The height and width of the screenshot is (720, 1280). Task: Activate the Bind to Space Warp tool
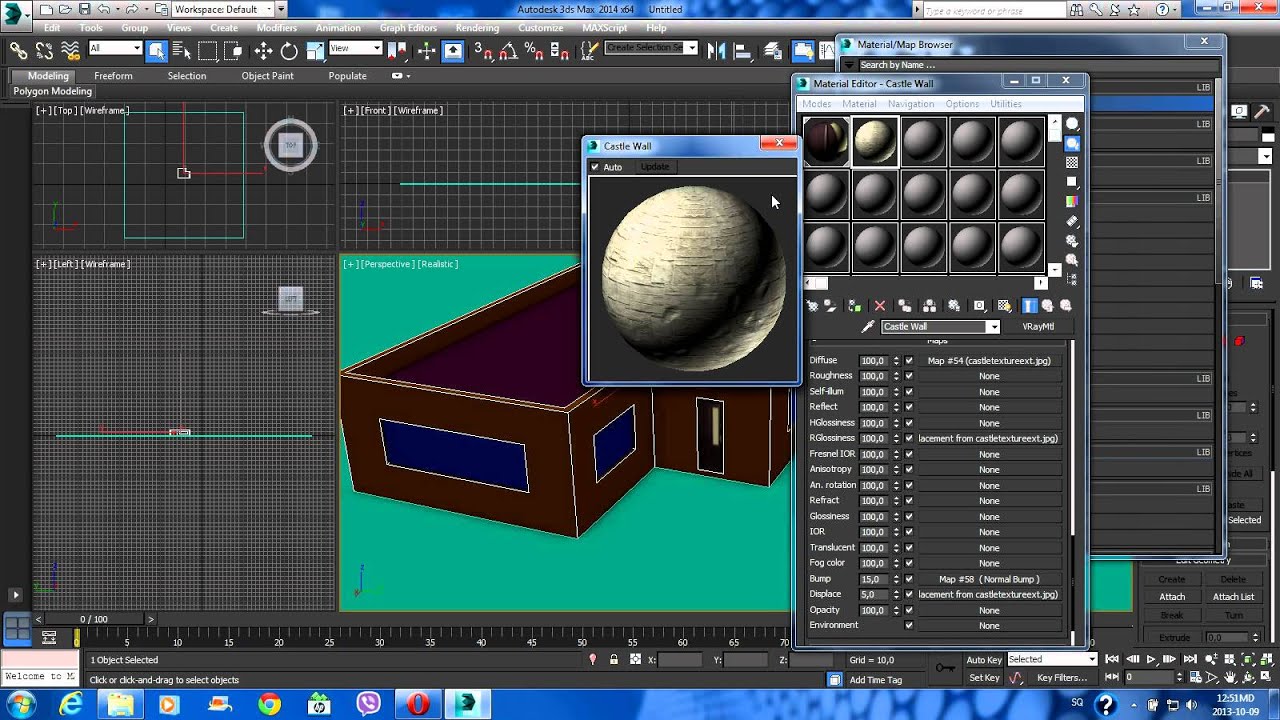coord(70,50)
